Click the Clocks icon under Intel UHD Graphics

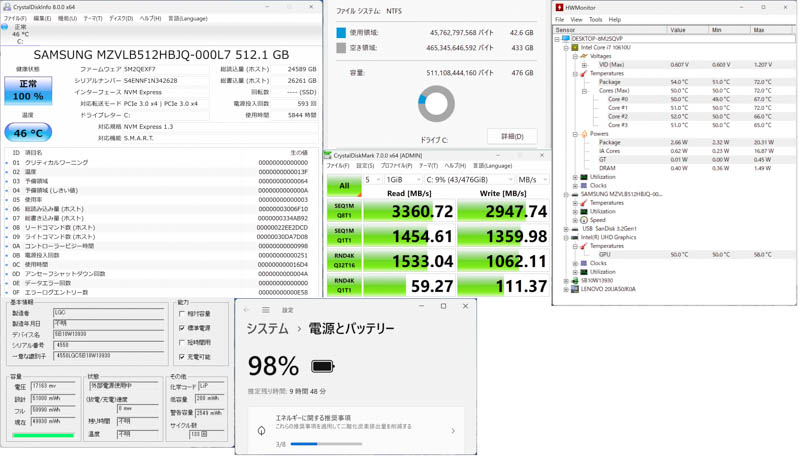tap(584, 264)
